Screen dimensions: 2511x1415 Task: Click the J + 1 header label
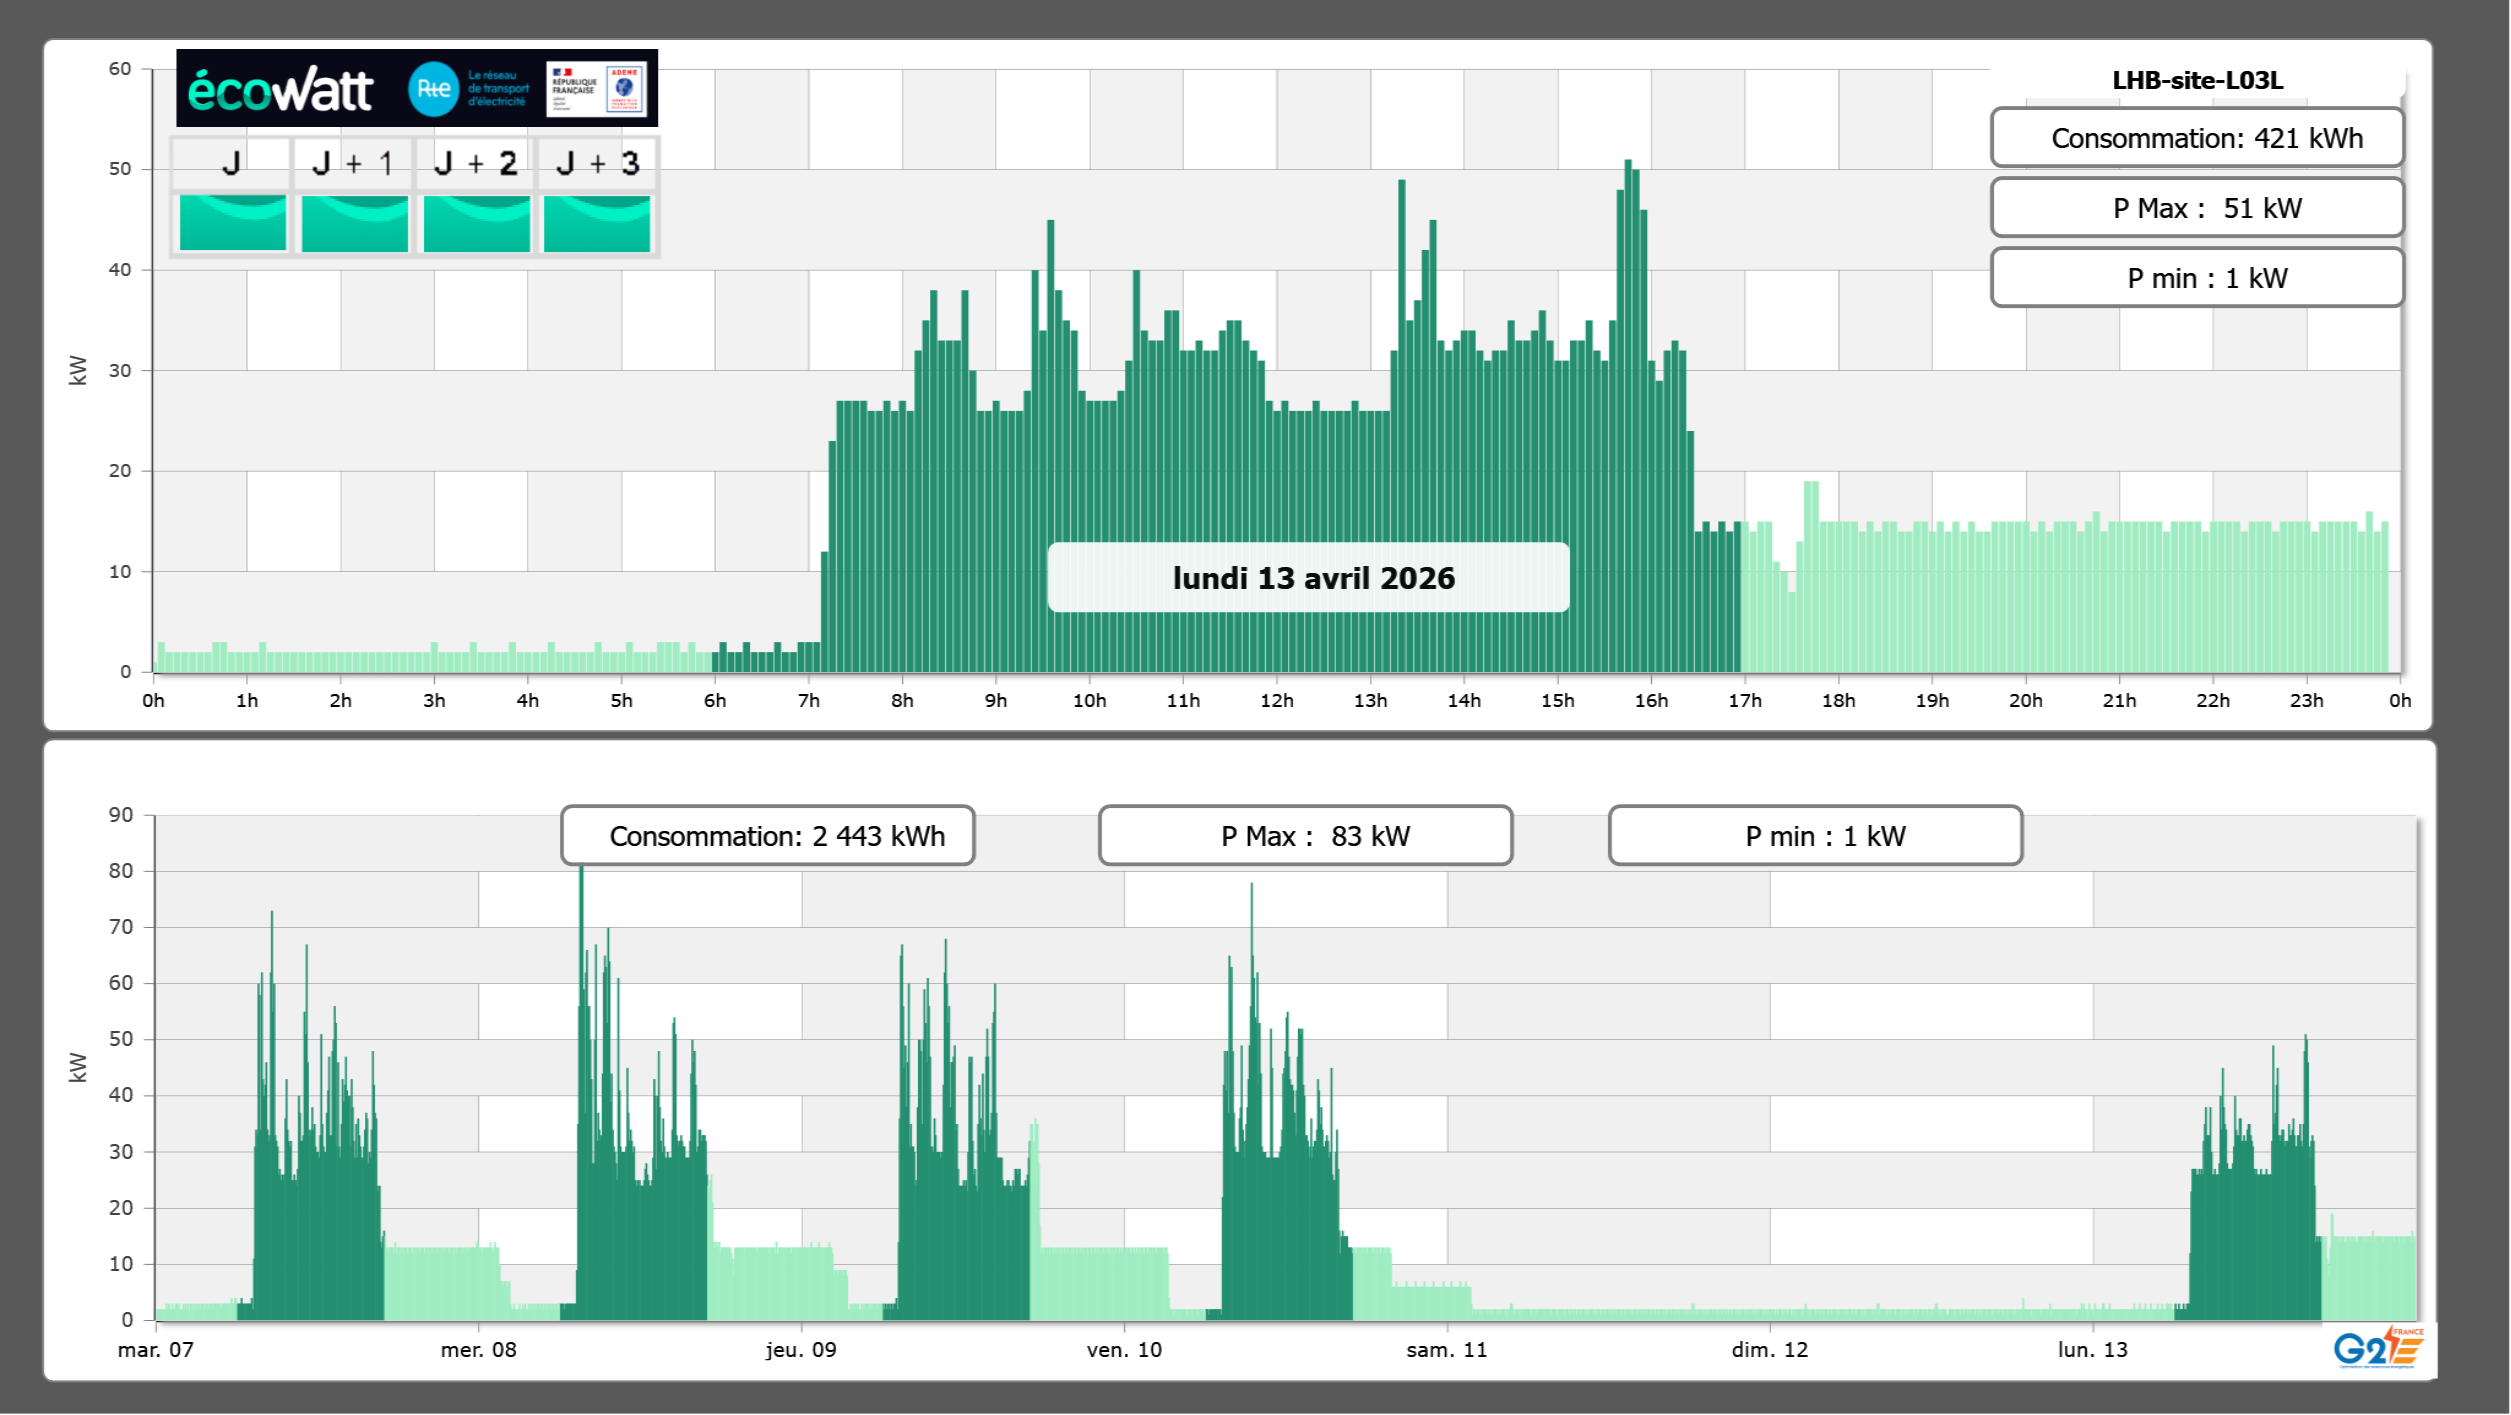coord(353,163)
